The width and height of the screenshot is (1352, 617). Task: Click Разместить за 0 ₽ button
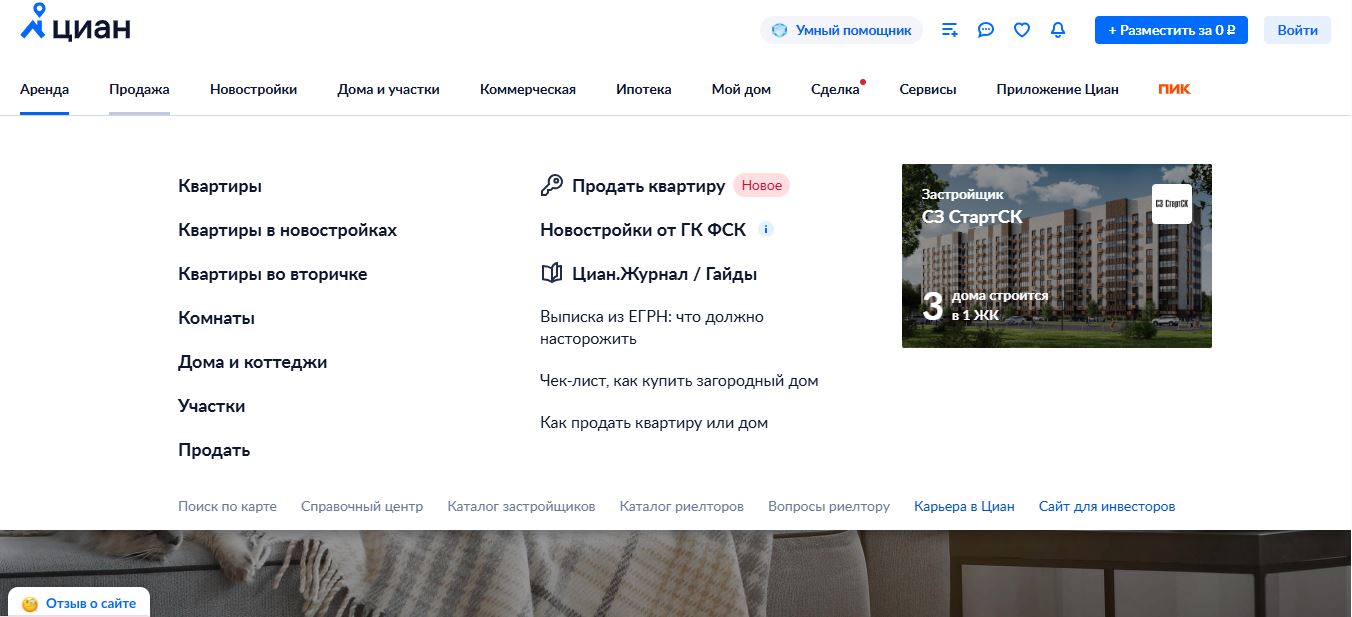[1171, 30]
